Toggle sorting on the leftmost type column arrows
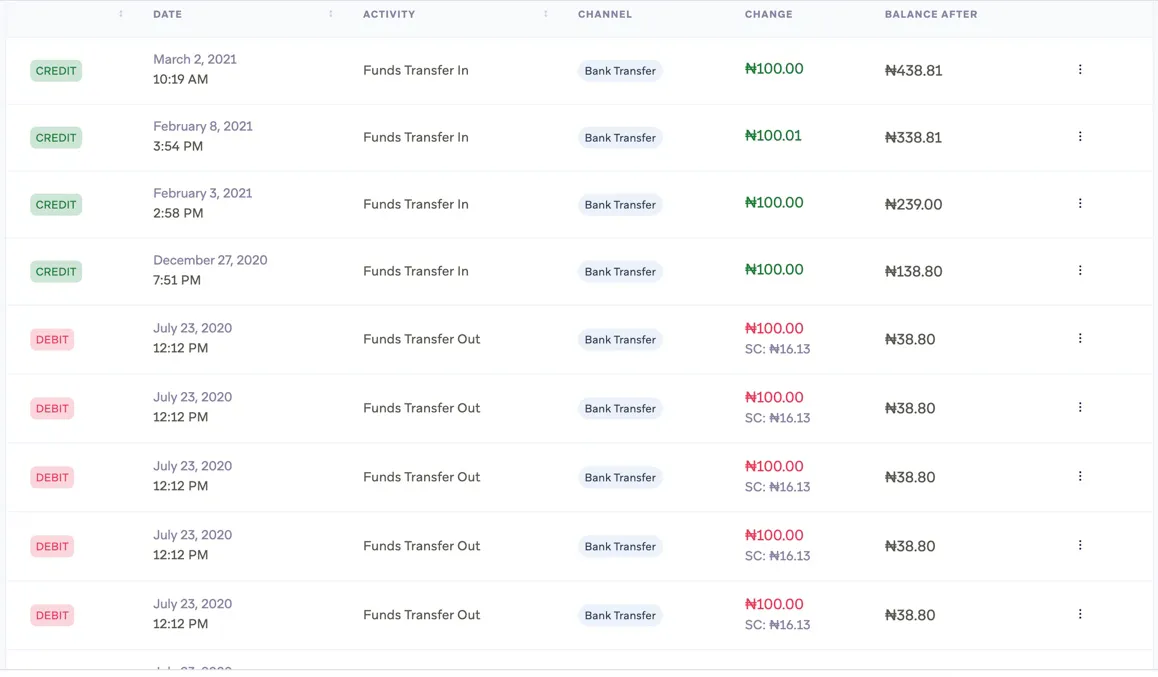Image resolution: width=1158 pixels, height=677 pixels. pyautogui.click(x=121, y=14)
